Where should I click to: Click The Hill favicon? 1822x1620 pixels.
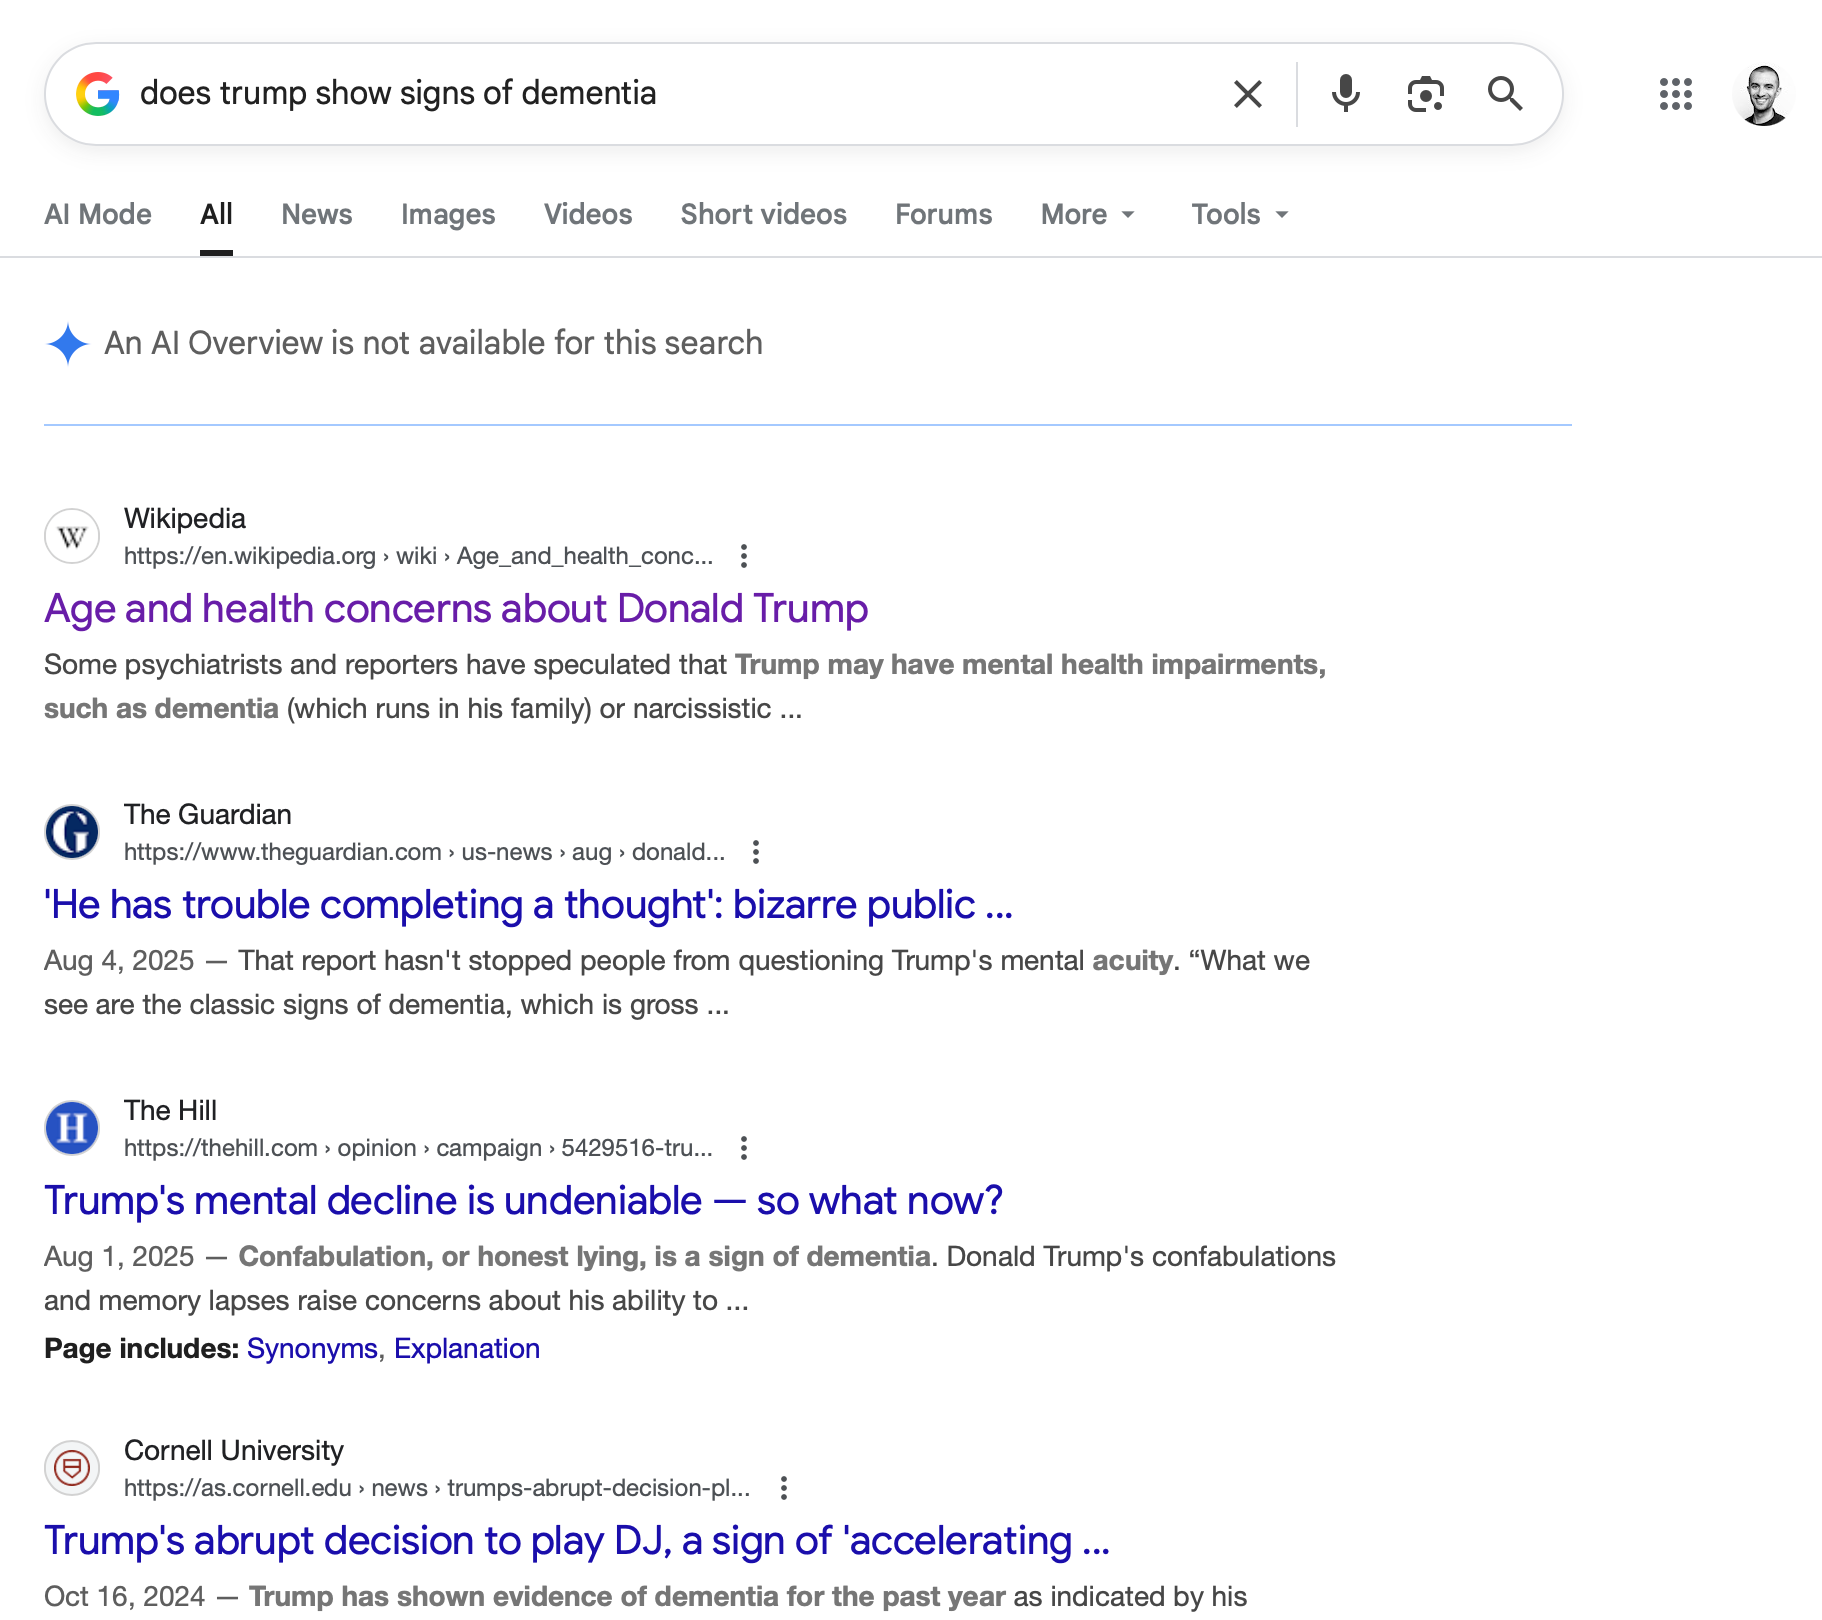(71, 1127)
